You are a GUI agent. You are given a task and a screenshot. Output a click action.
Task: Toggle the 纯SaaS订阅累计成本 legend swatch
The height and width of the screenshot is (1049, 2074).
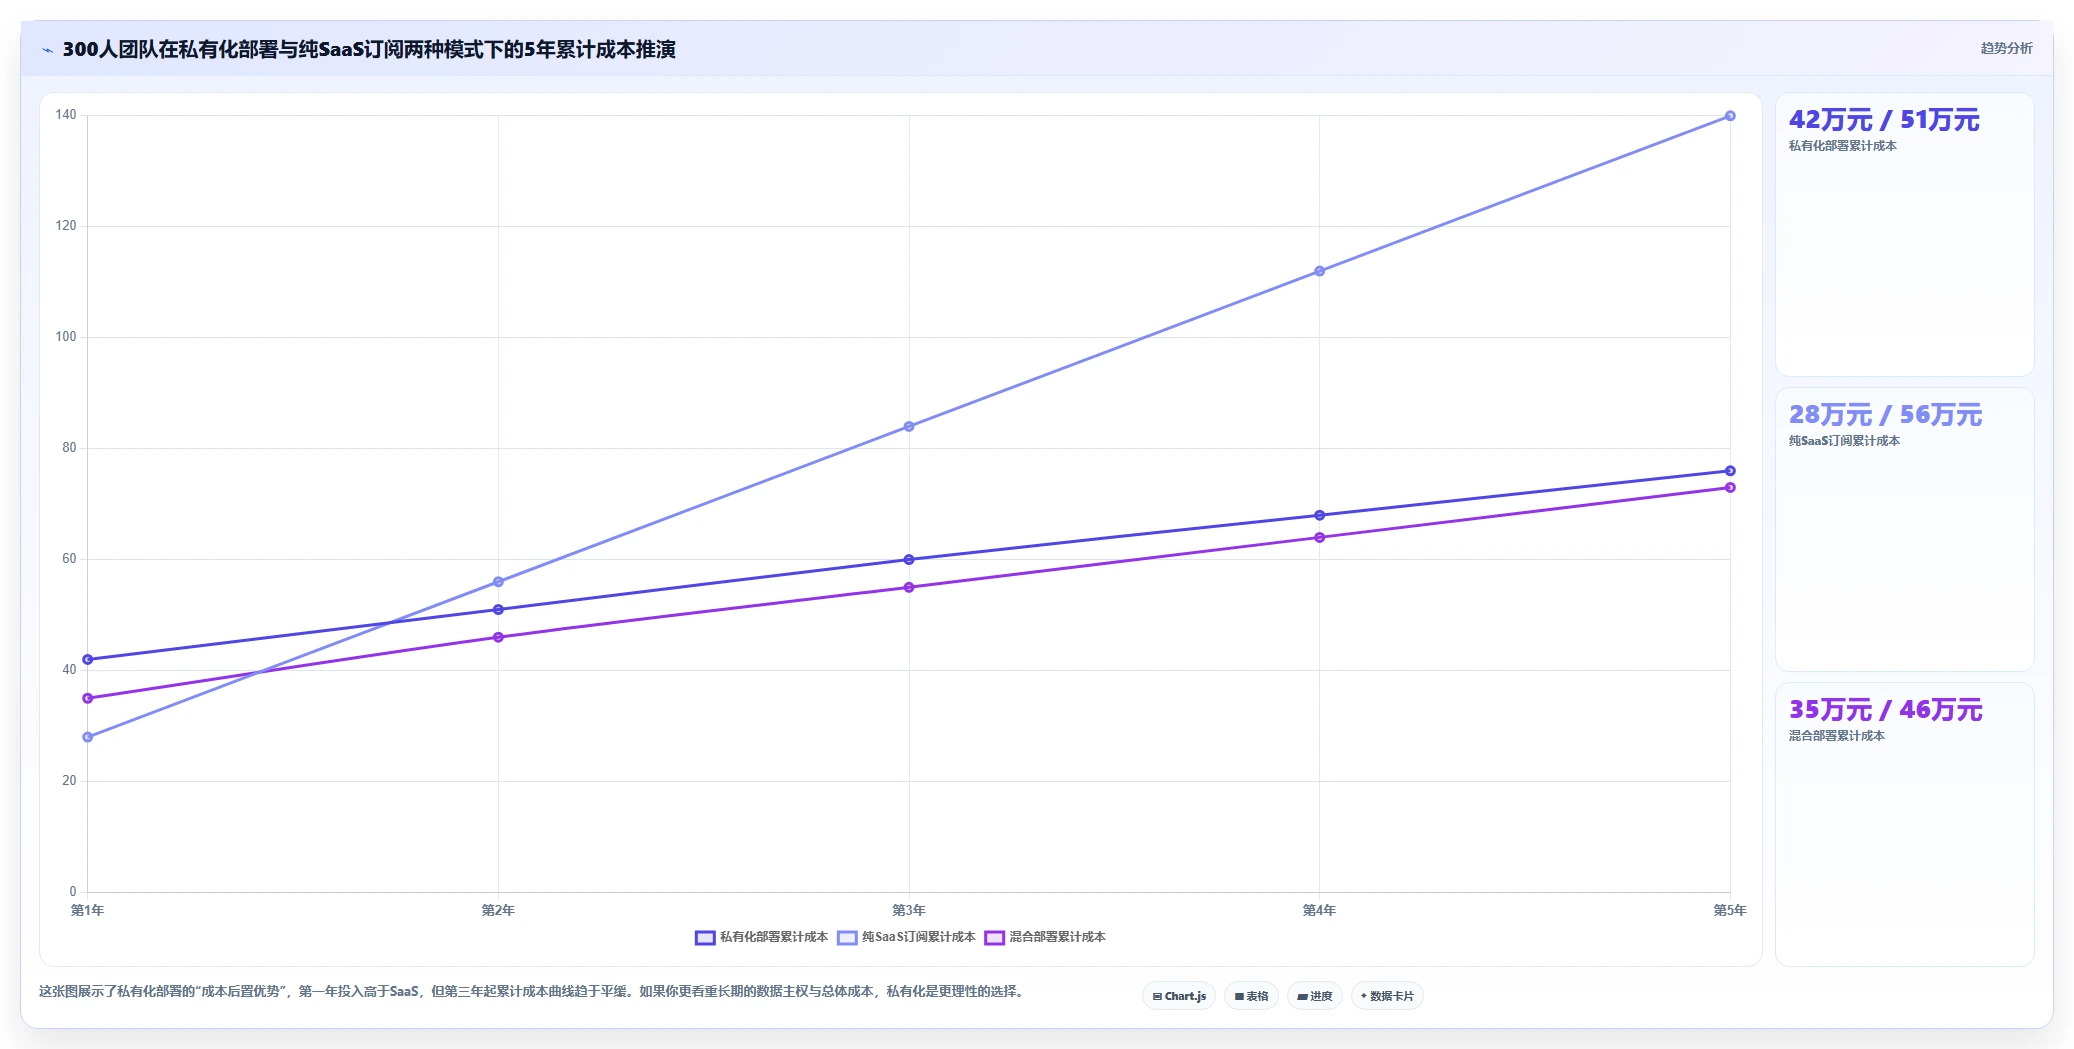click(847, 938)
